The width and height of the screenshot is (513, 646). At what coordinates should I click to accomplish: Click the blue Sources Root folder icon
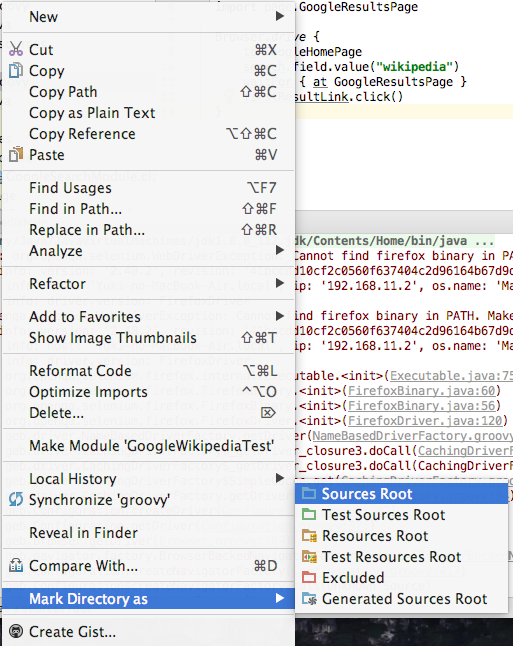coord(309,493)
